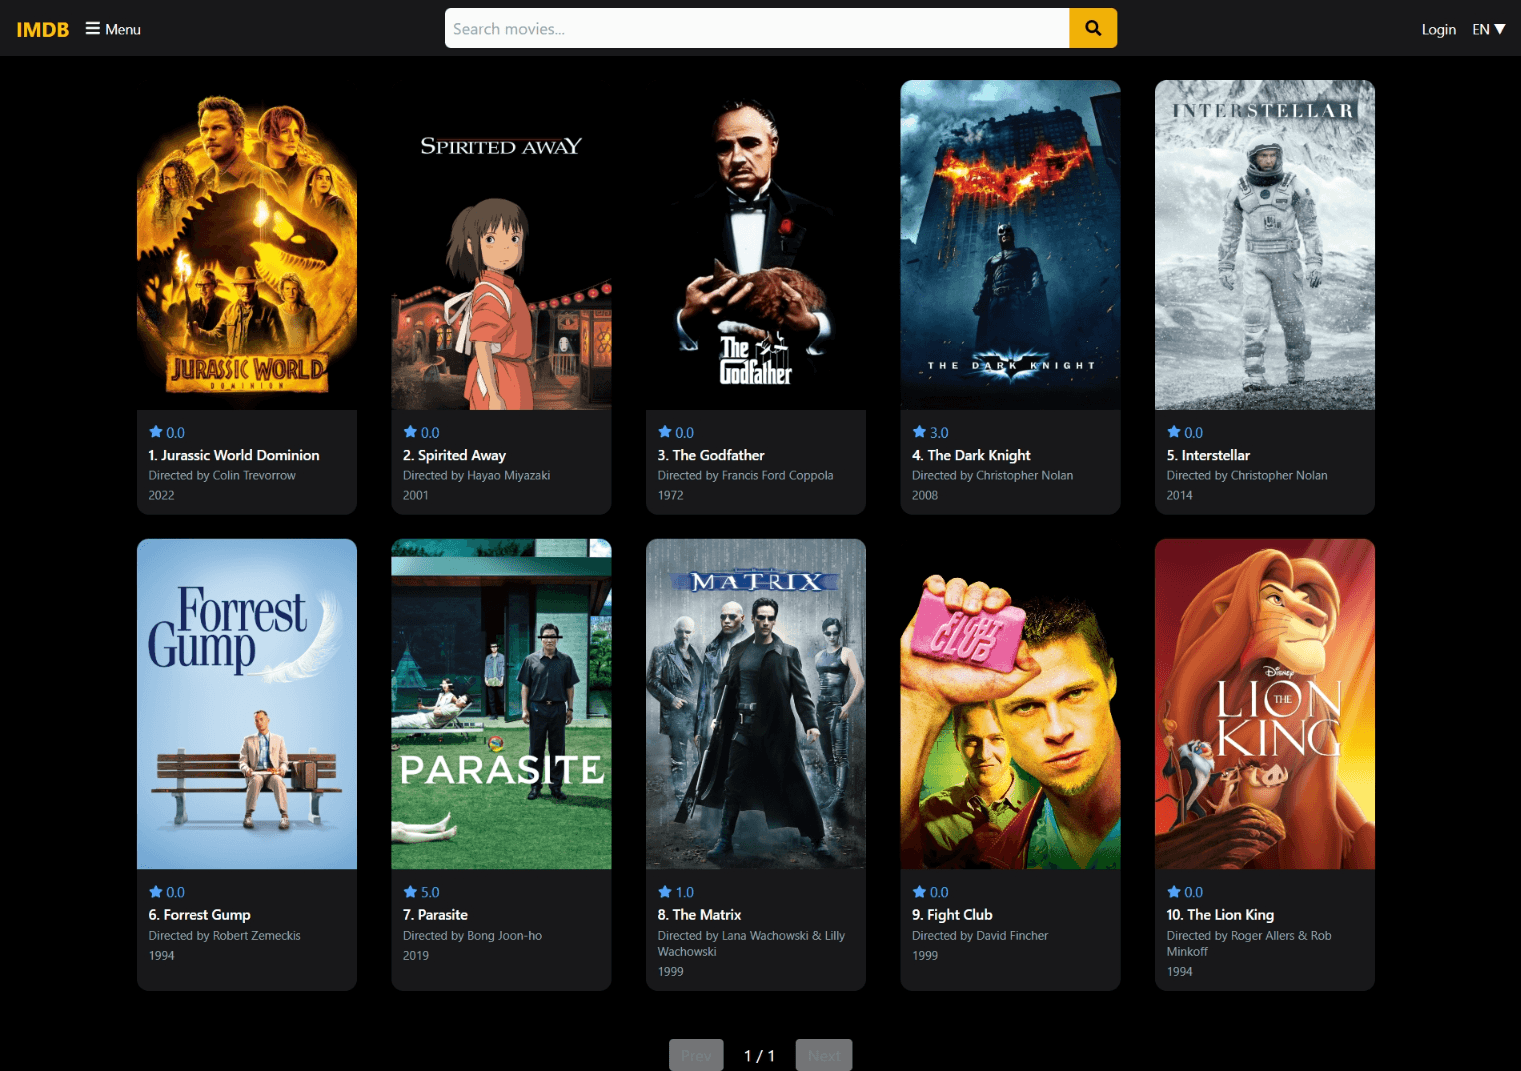
Task: Click the star icon for Interstellar
Action: 1174,432
